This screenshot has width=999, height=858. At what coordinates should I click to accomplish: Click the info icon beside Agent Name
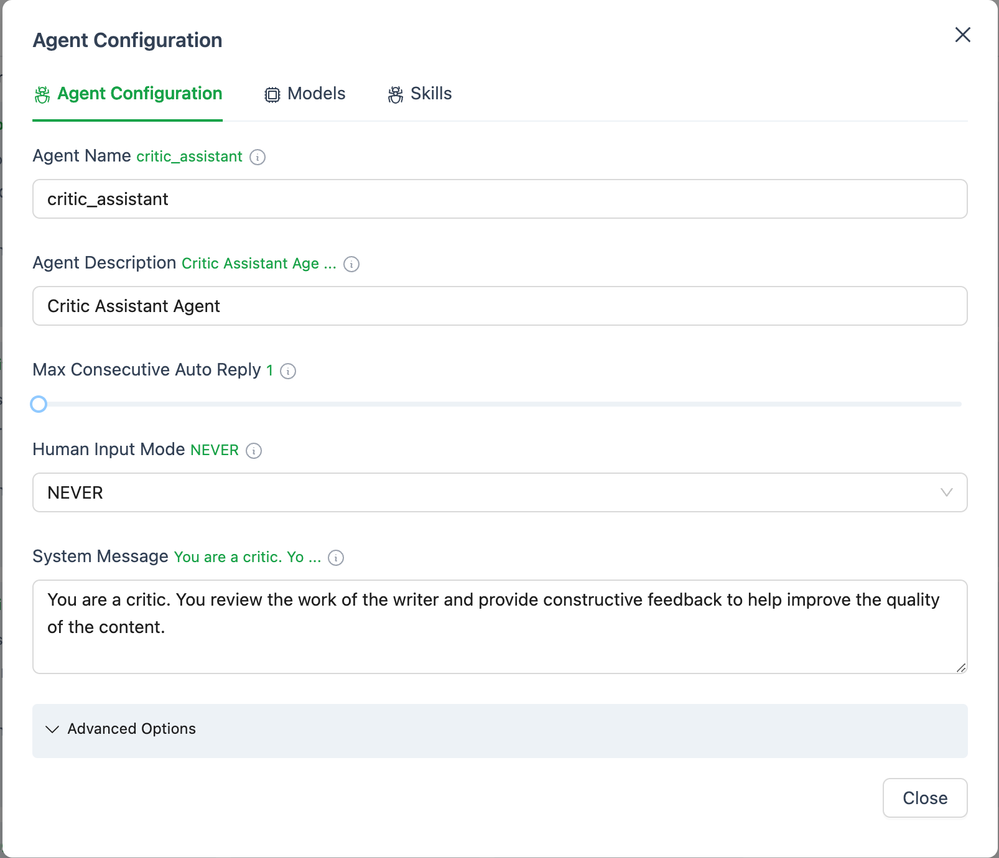coord(258,157)
